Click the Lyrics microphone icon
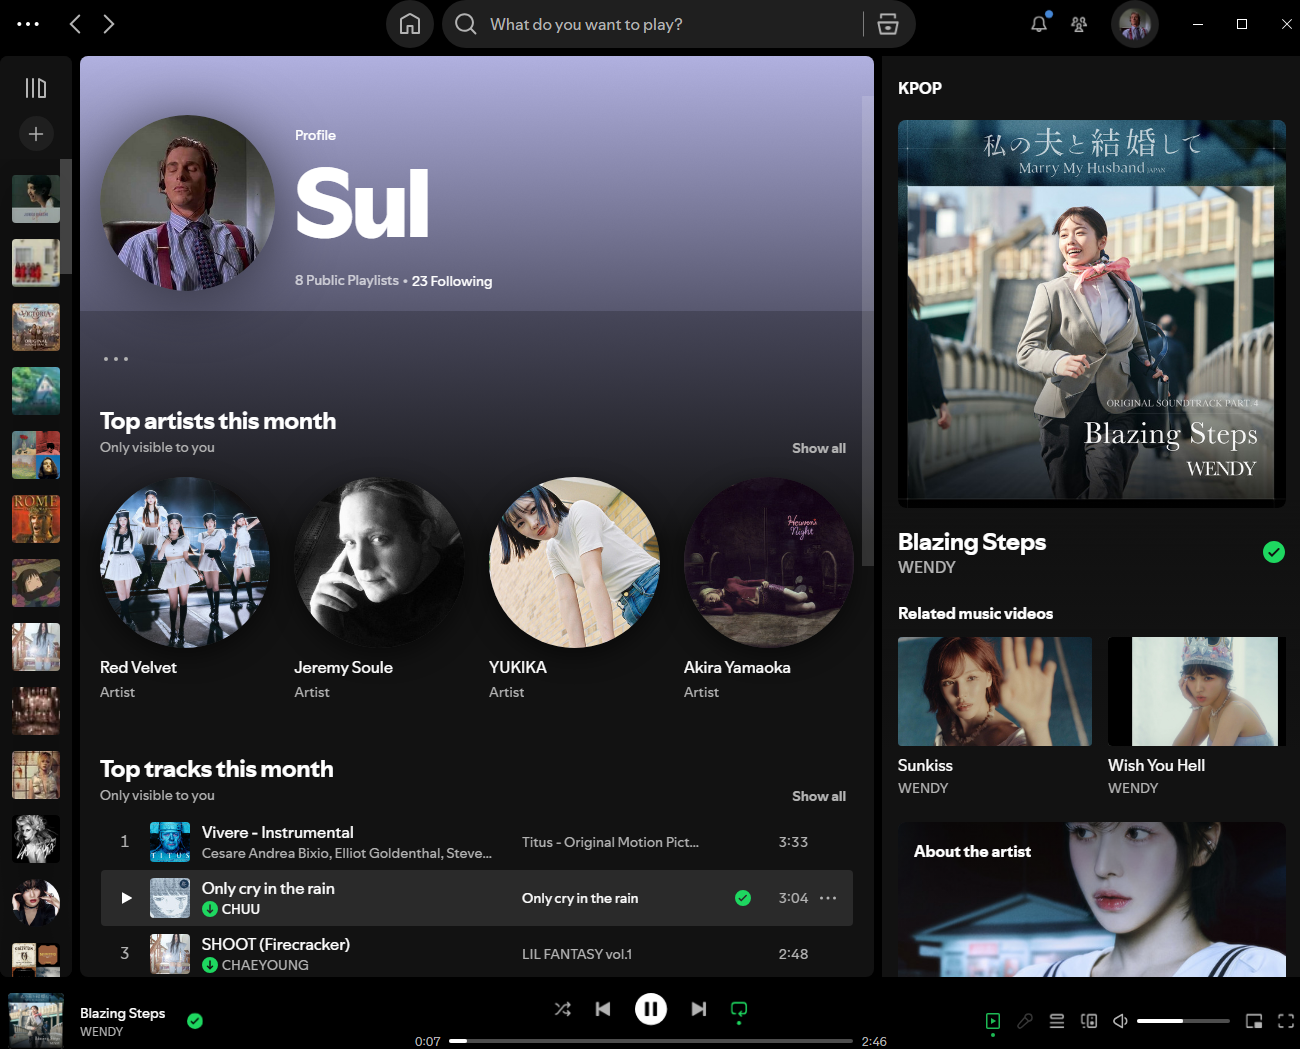 tap(1025, 1021)
